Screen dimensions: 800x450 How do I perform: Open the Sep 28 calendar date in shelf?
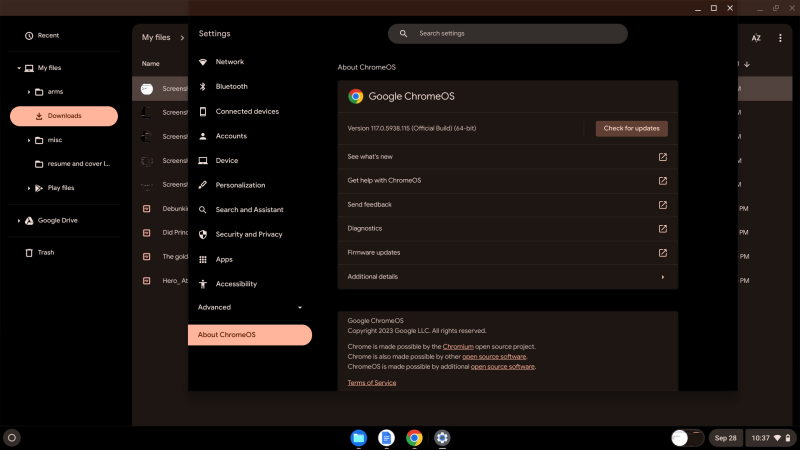tap(726, 438)
